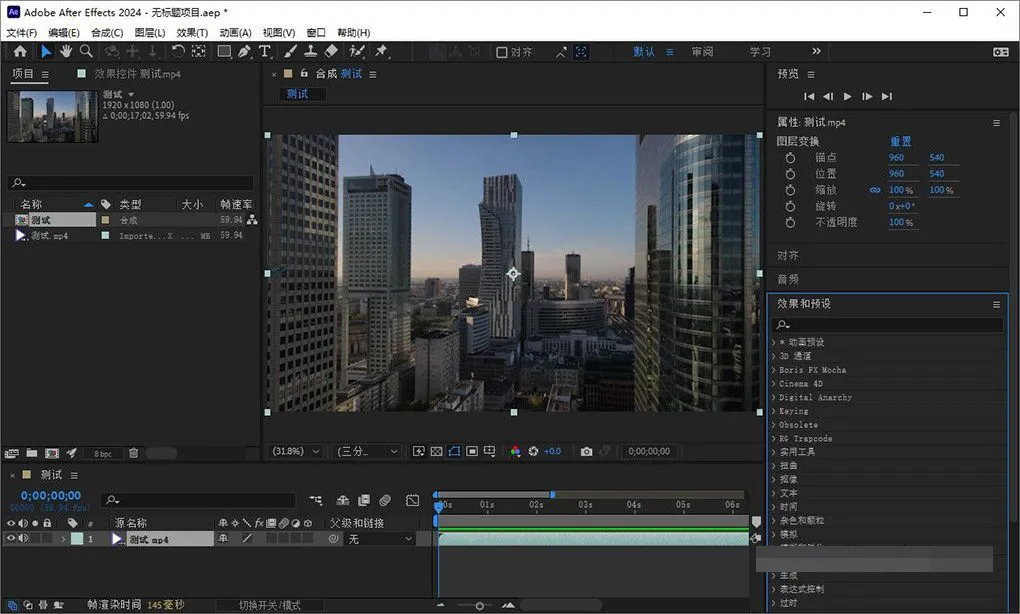Open the parent link 无 dropdown

pyautogui.click(x=380, y=539)
